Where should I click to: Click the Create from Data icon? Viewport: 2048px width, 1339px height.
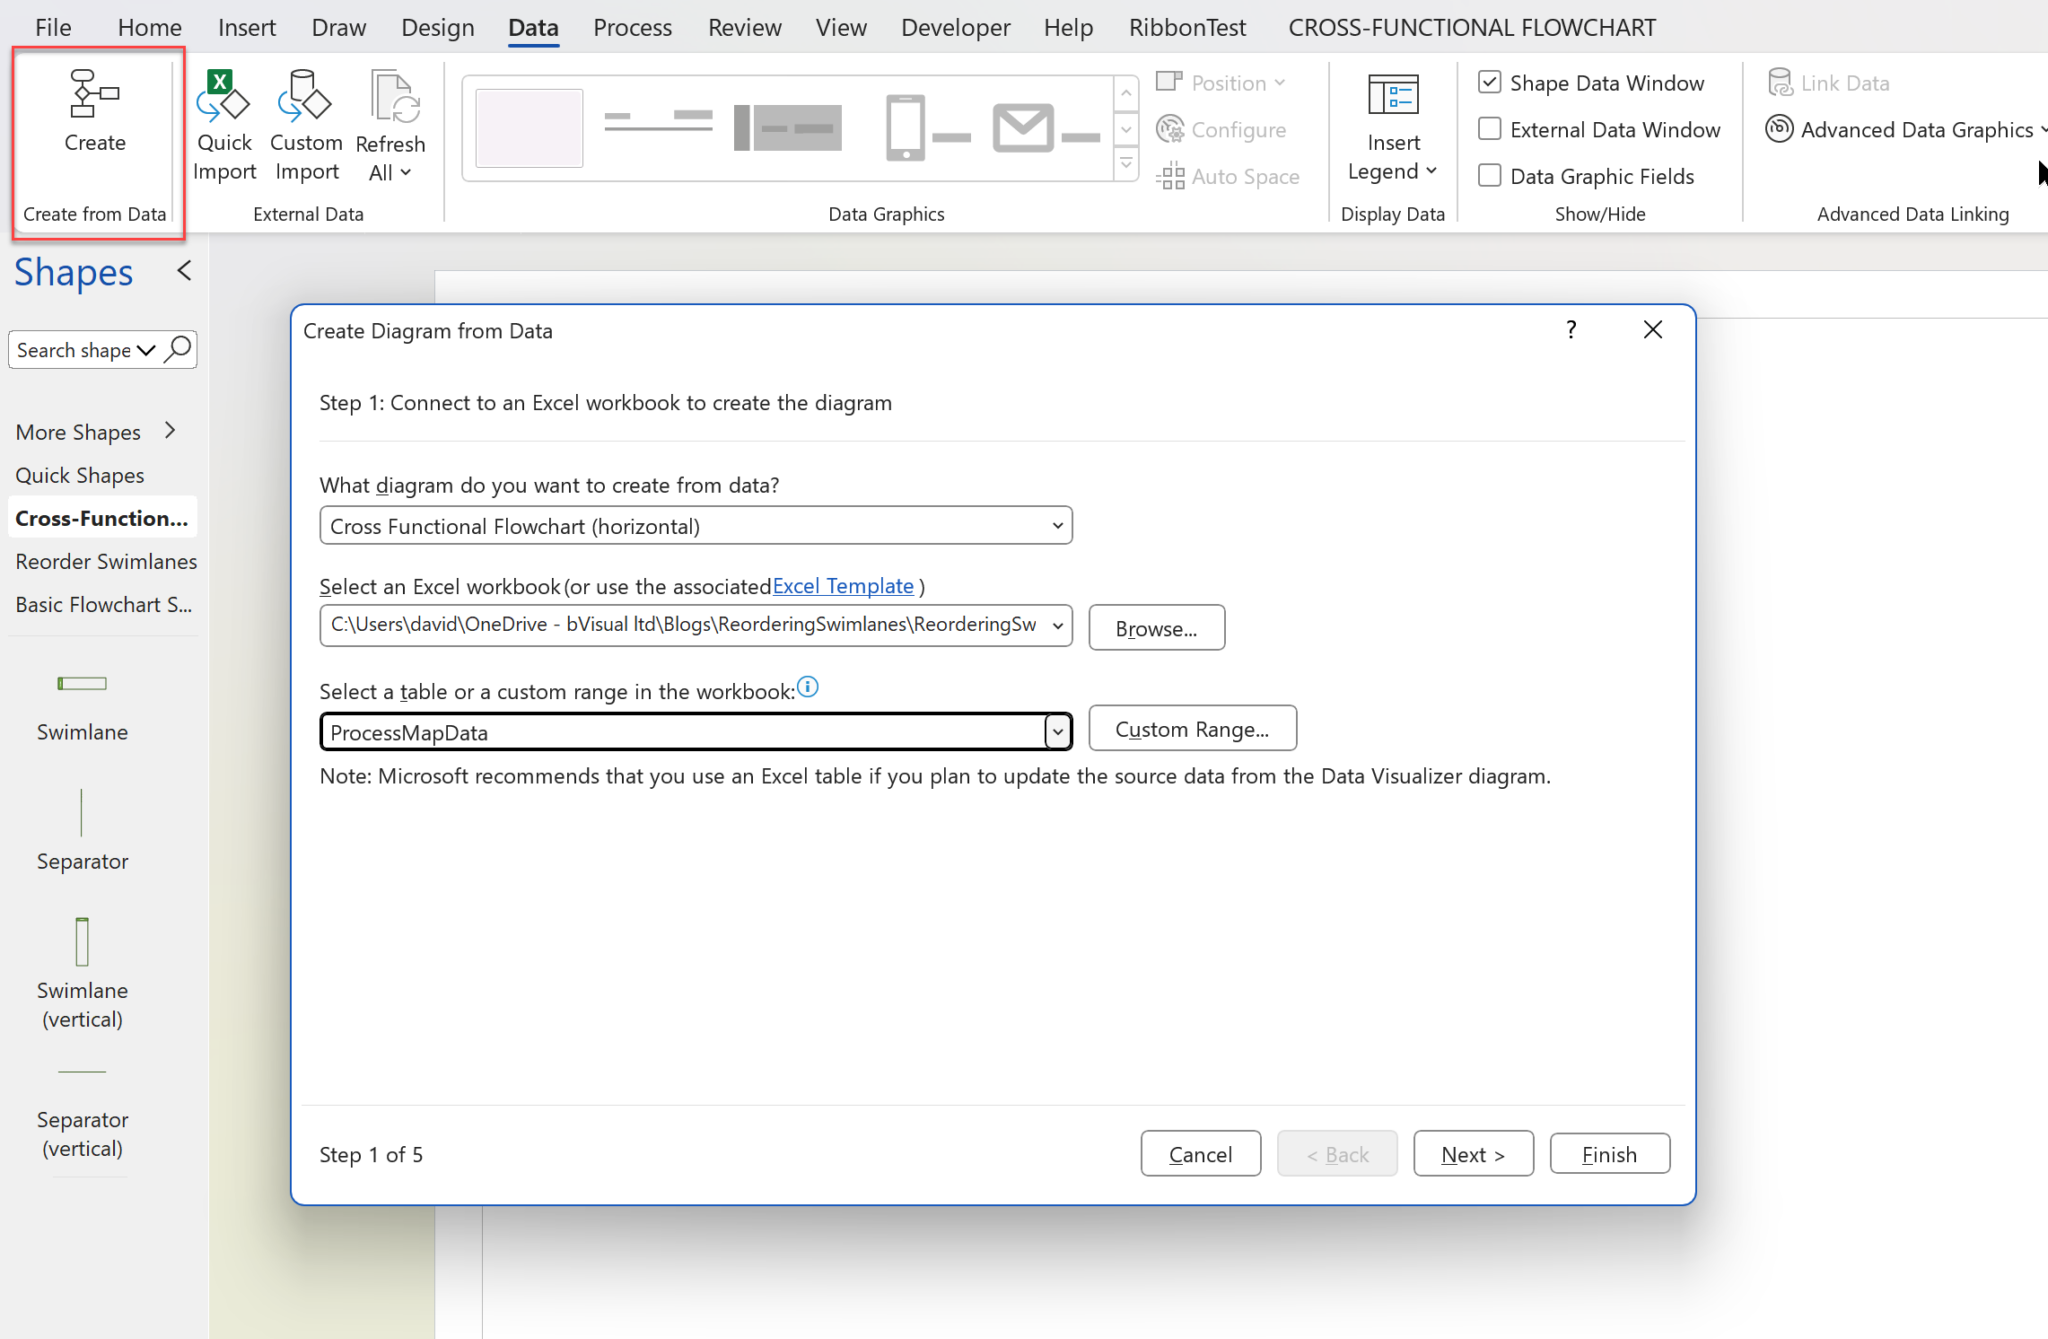(x=94, y=95)
